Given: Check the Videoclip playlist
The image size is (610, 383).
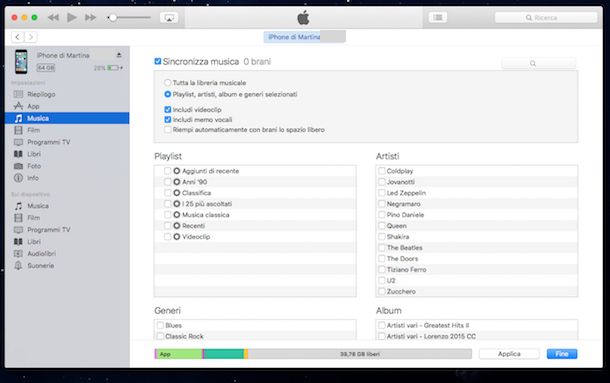Looking at the screenshot, I should pyautogui.click(x=168, y=236).
